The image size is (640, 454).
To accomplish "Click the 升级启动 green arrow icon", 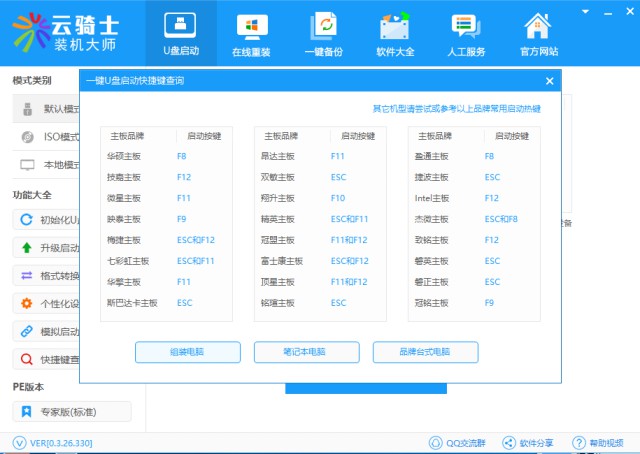I will pos(27,247).
